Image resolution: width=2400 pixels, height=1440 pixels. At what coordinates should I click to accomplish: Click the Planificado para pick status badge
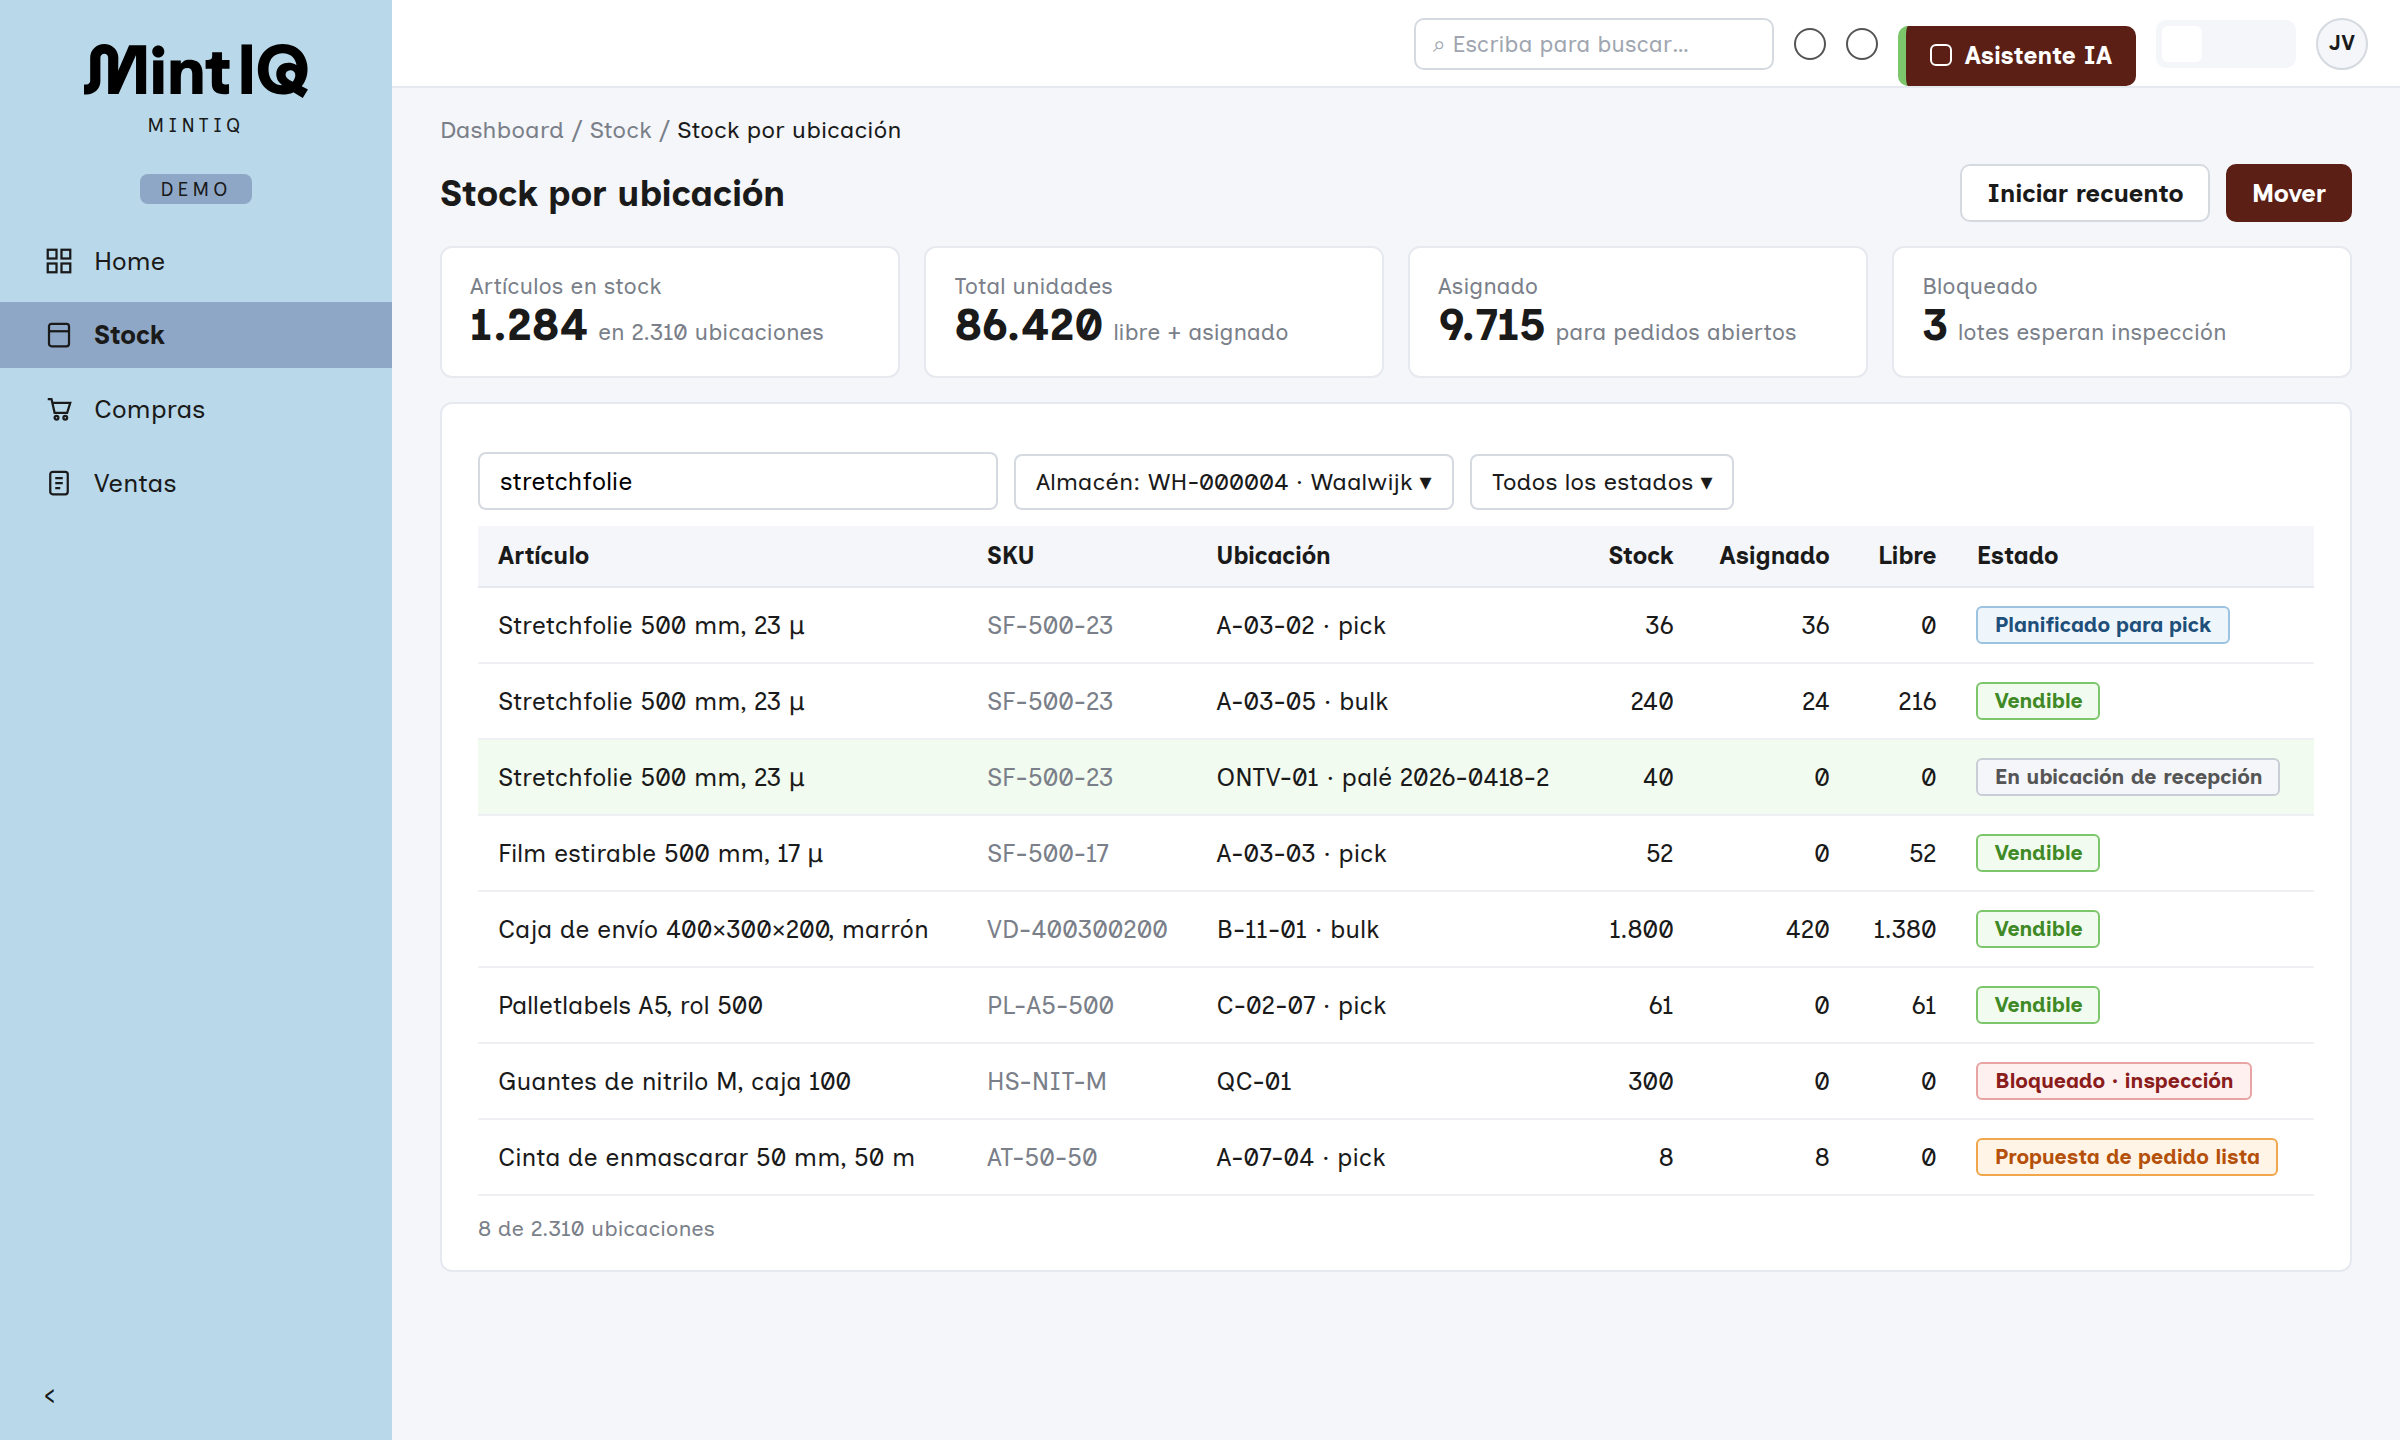pyautogui.click(x=2102, y=625)
